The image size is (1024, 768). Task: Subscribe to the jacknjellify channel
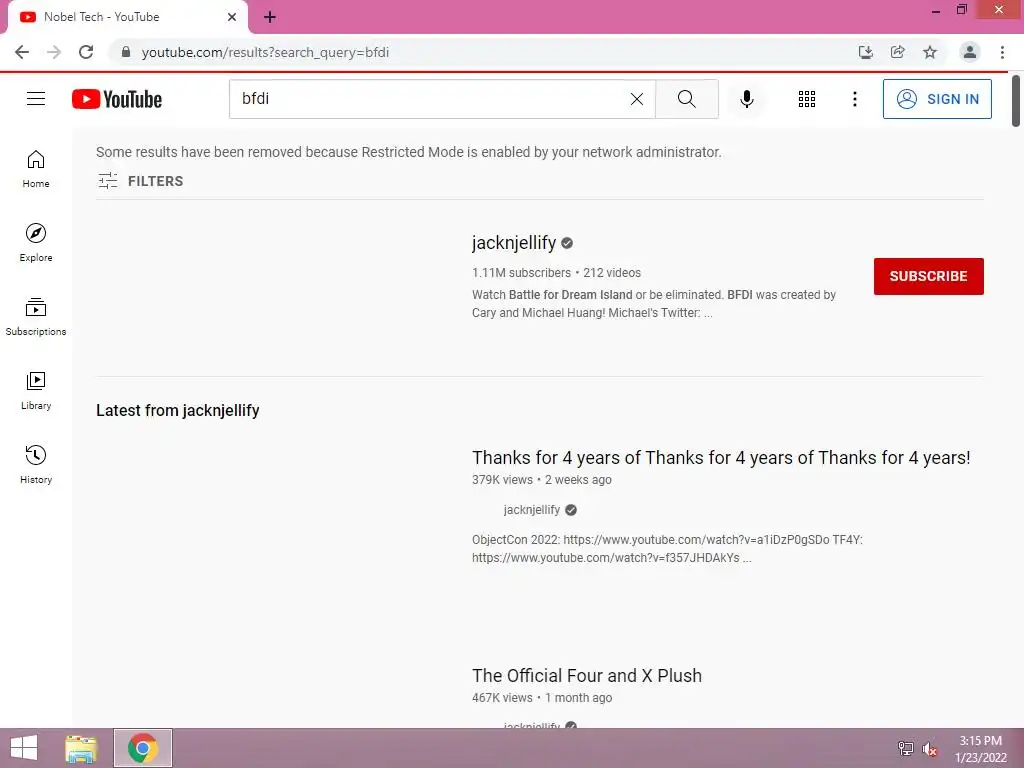click(928, 276)
